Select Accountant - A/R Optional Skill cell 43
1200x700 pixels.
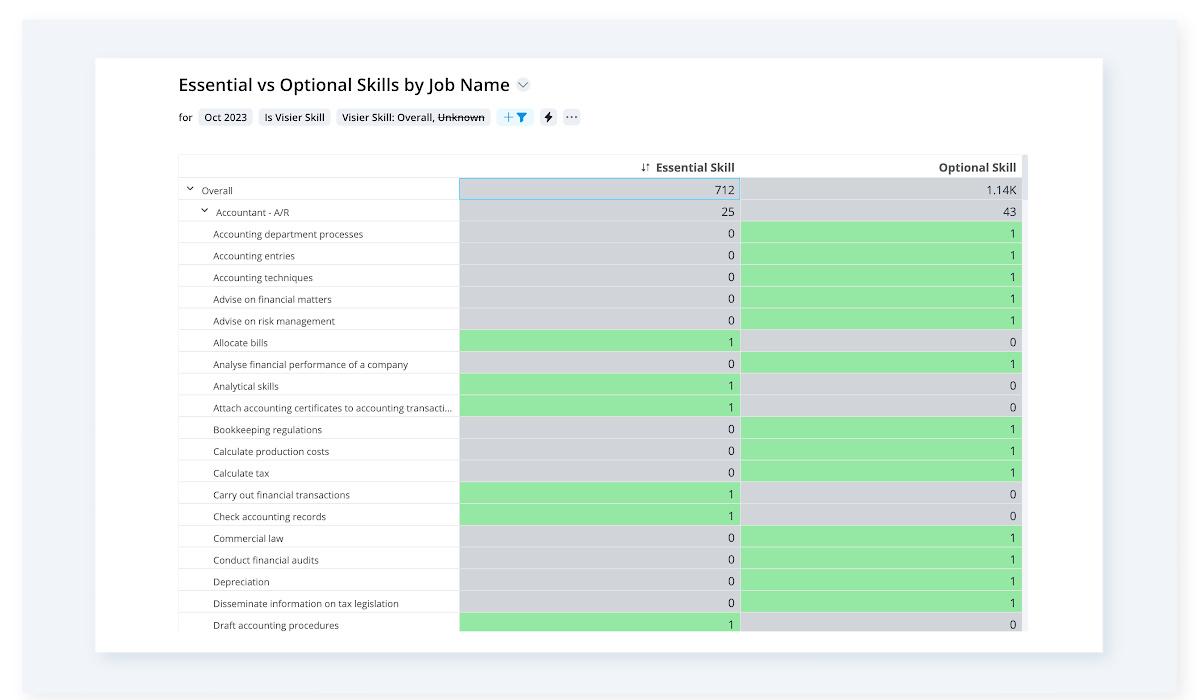881,211
